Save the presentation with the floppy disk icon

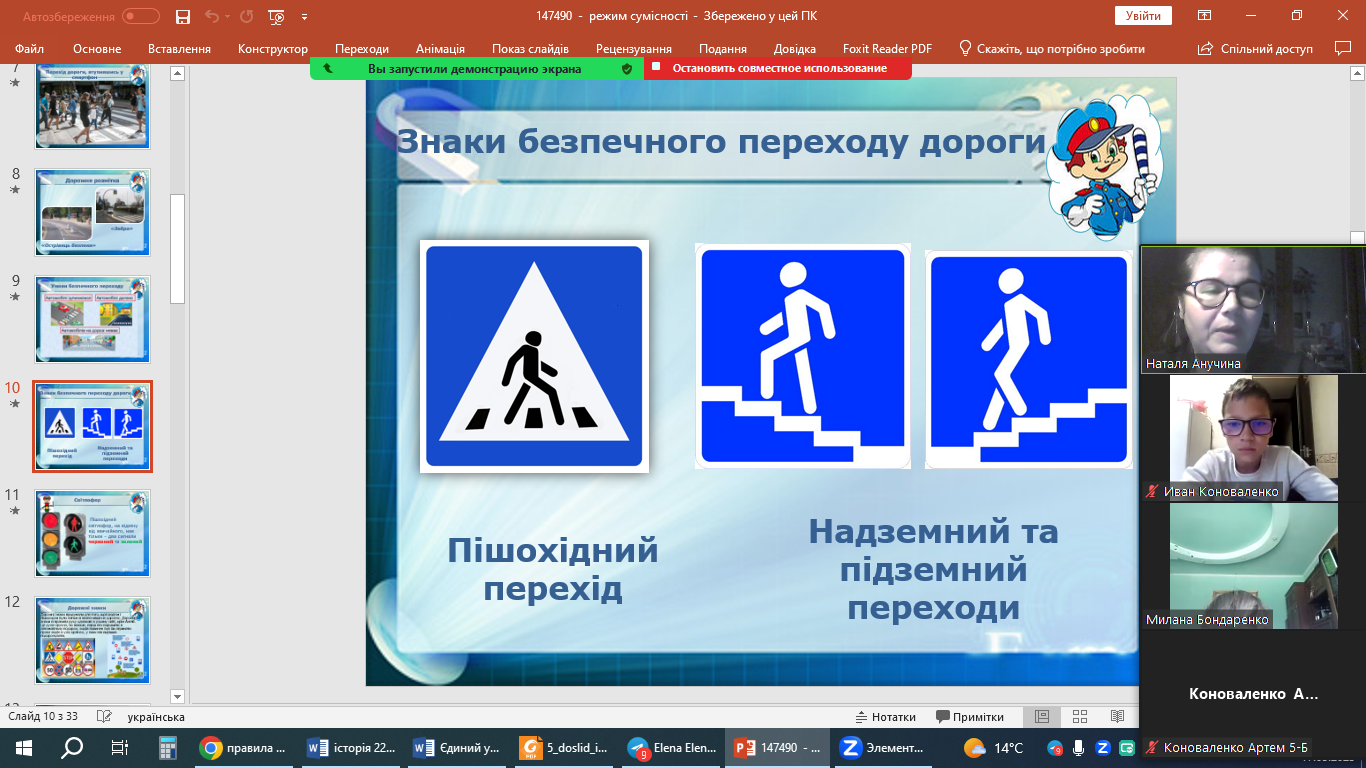click(182, 16)
